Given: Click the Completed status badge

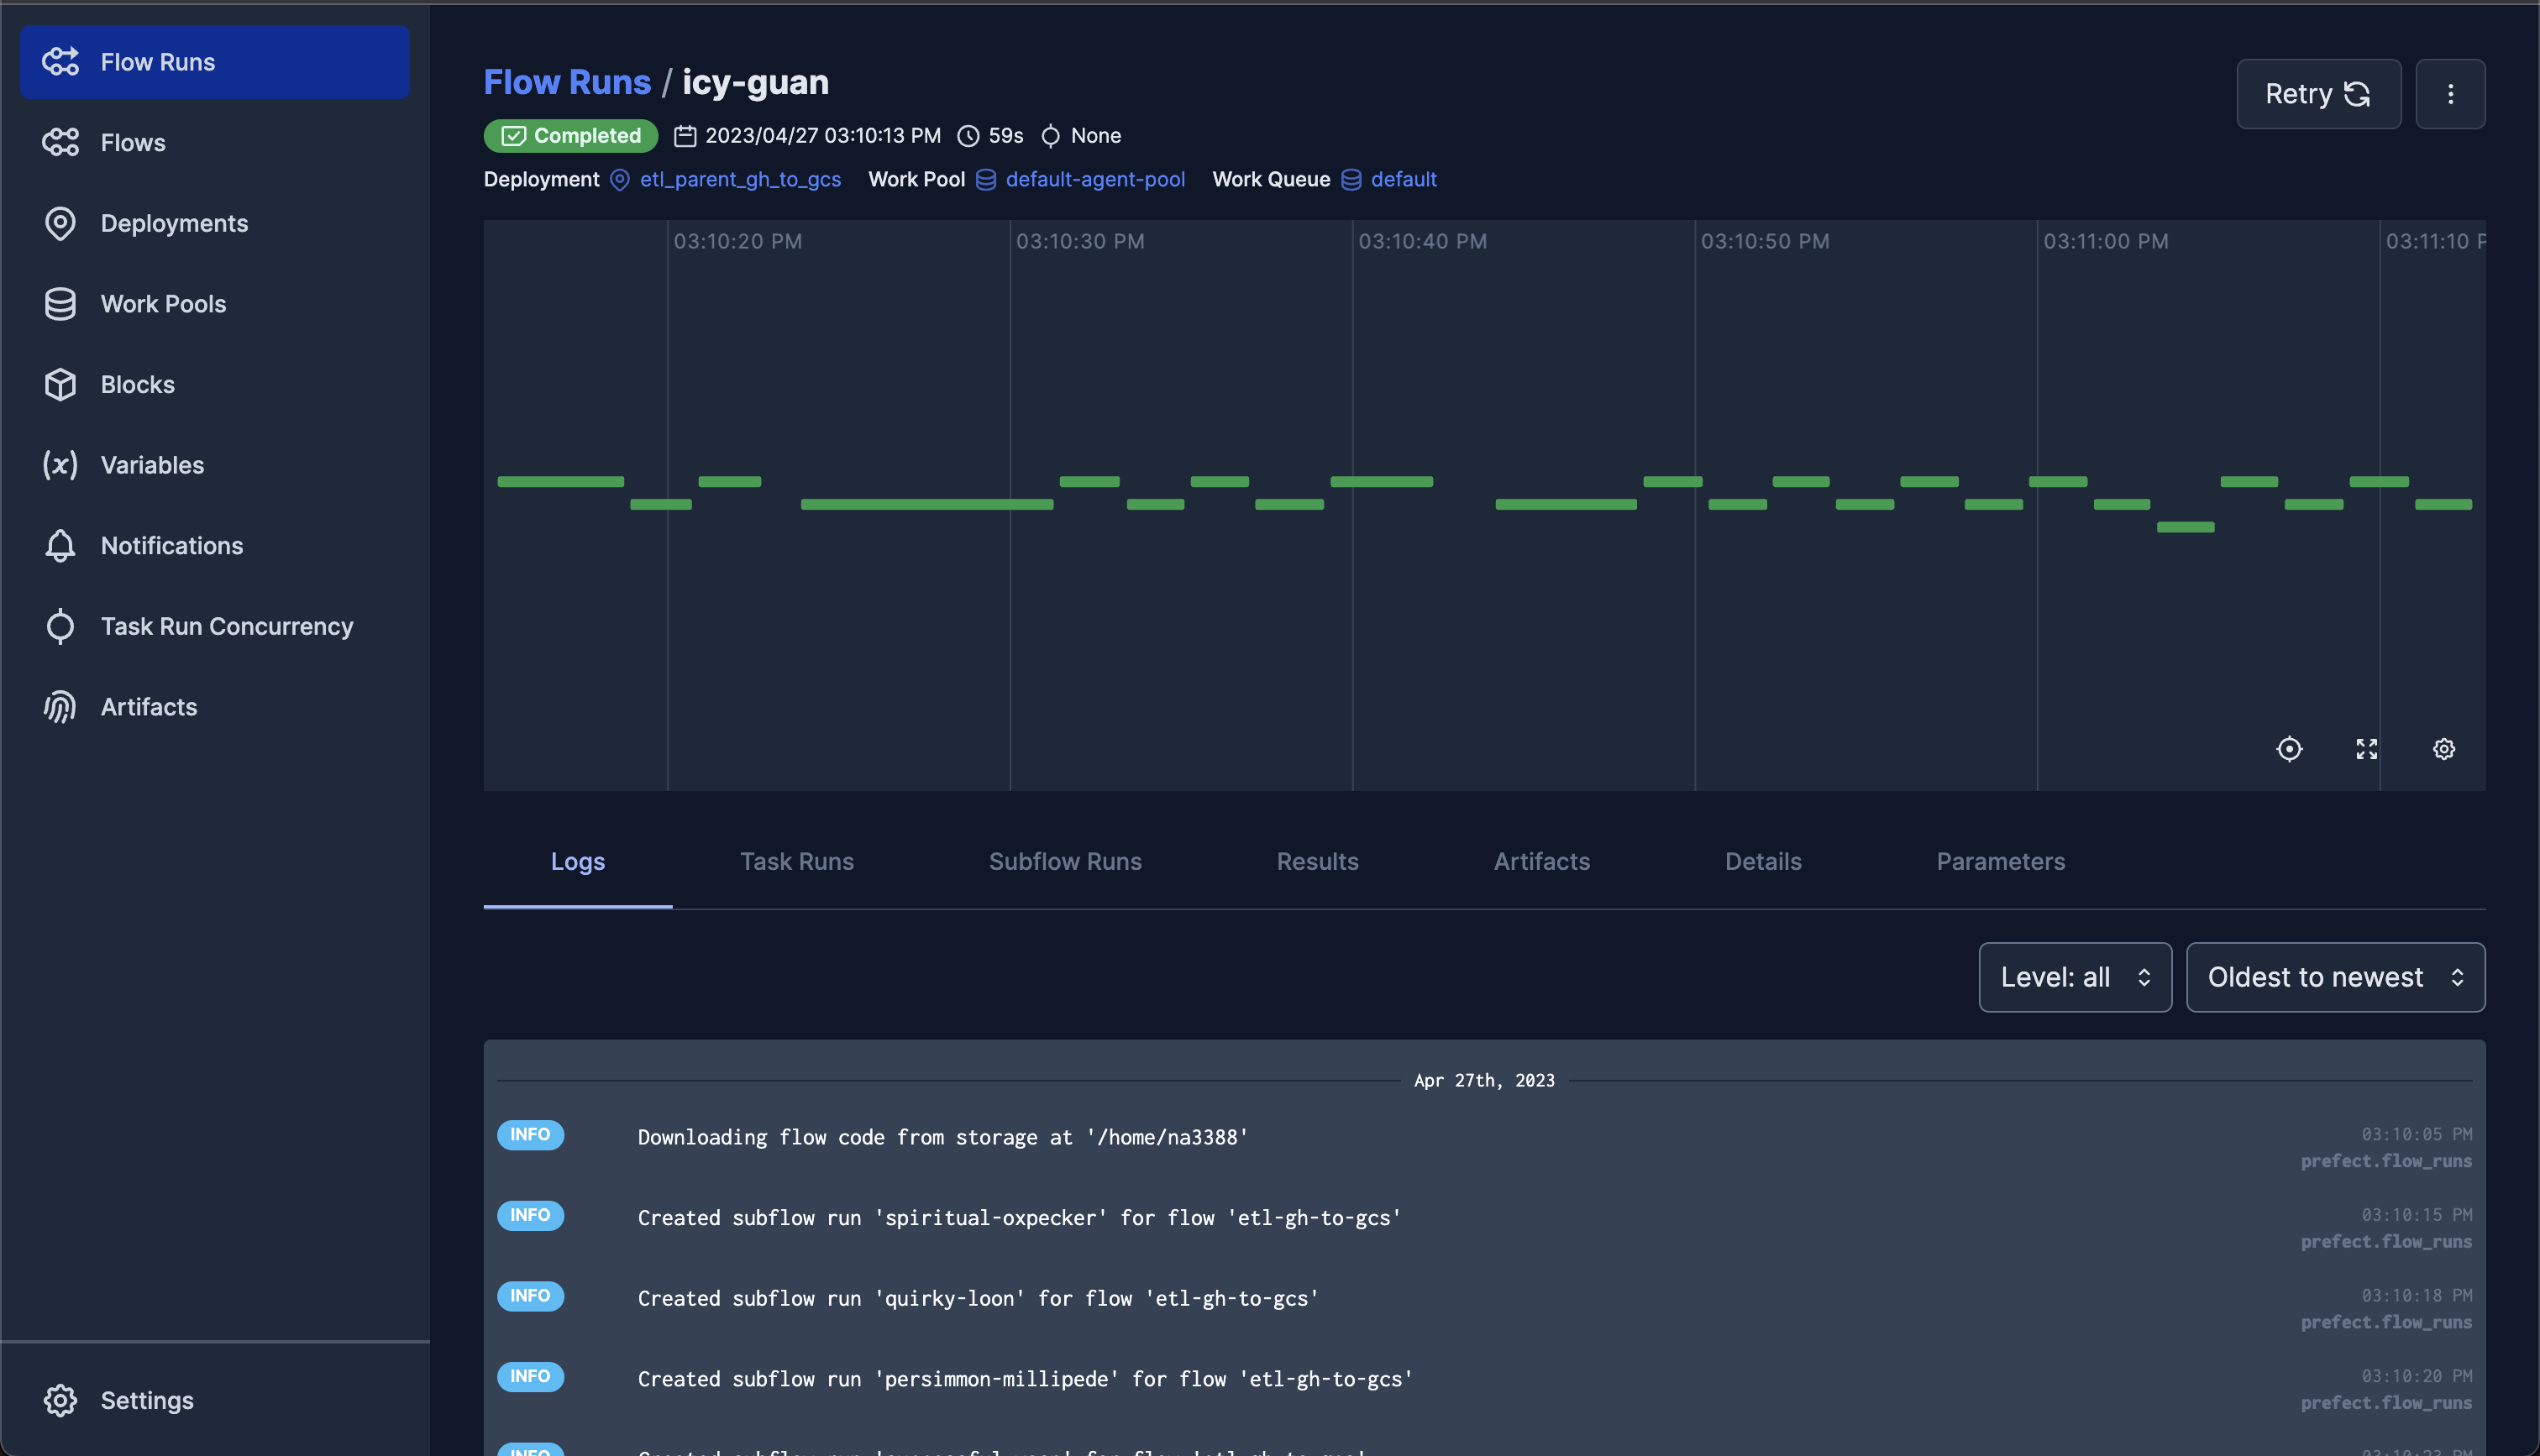Looking at the screenshot, I should coord(571,135).
